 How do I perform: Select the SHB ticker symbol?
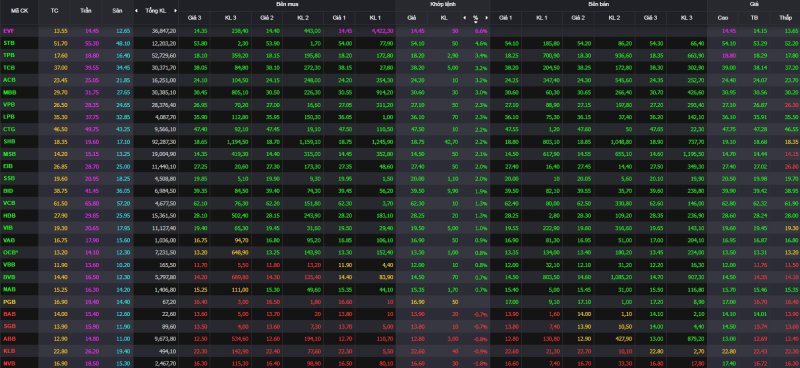click(x=9, y=141)
